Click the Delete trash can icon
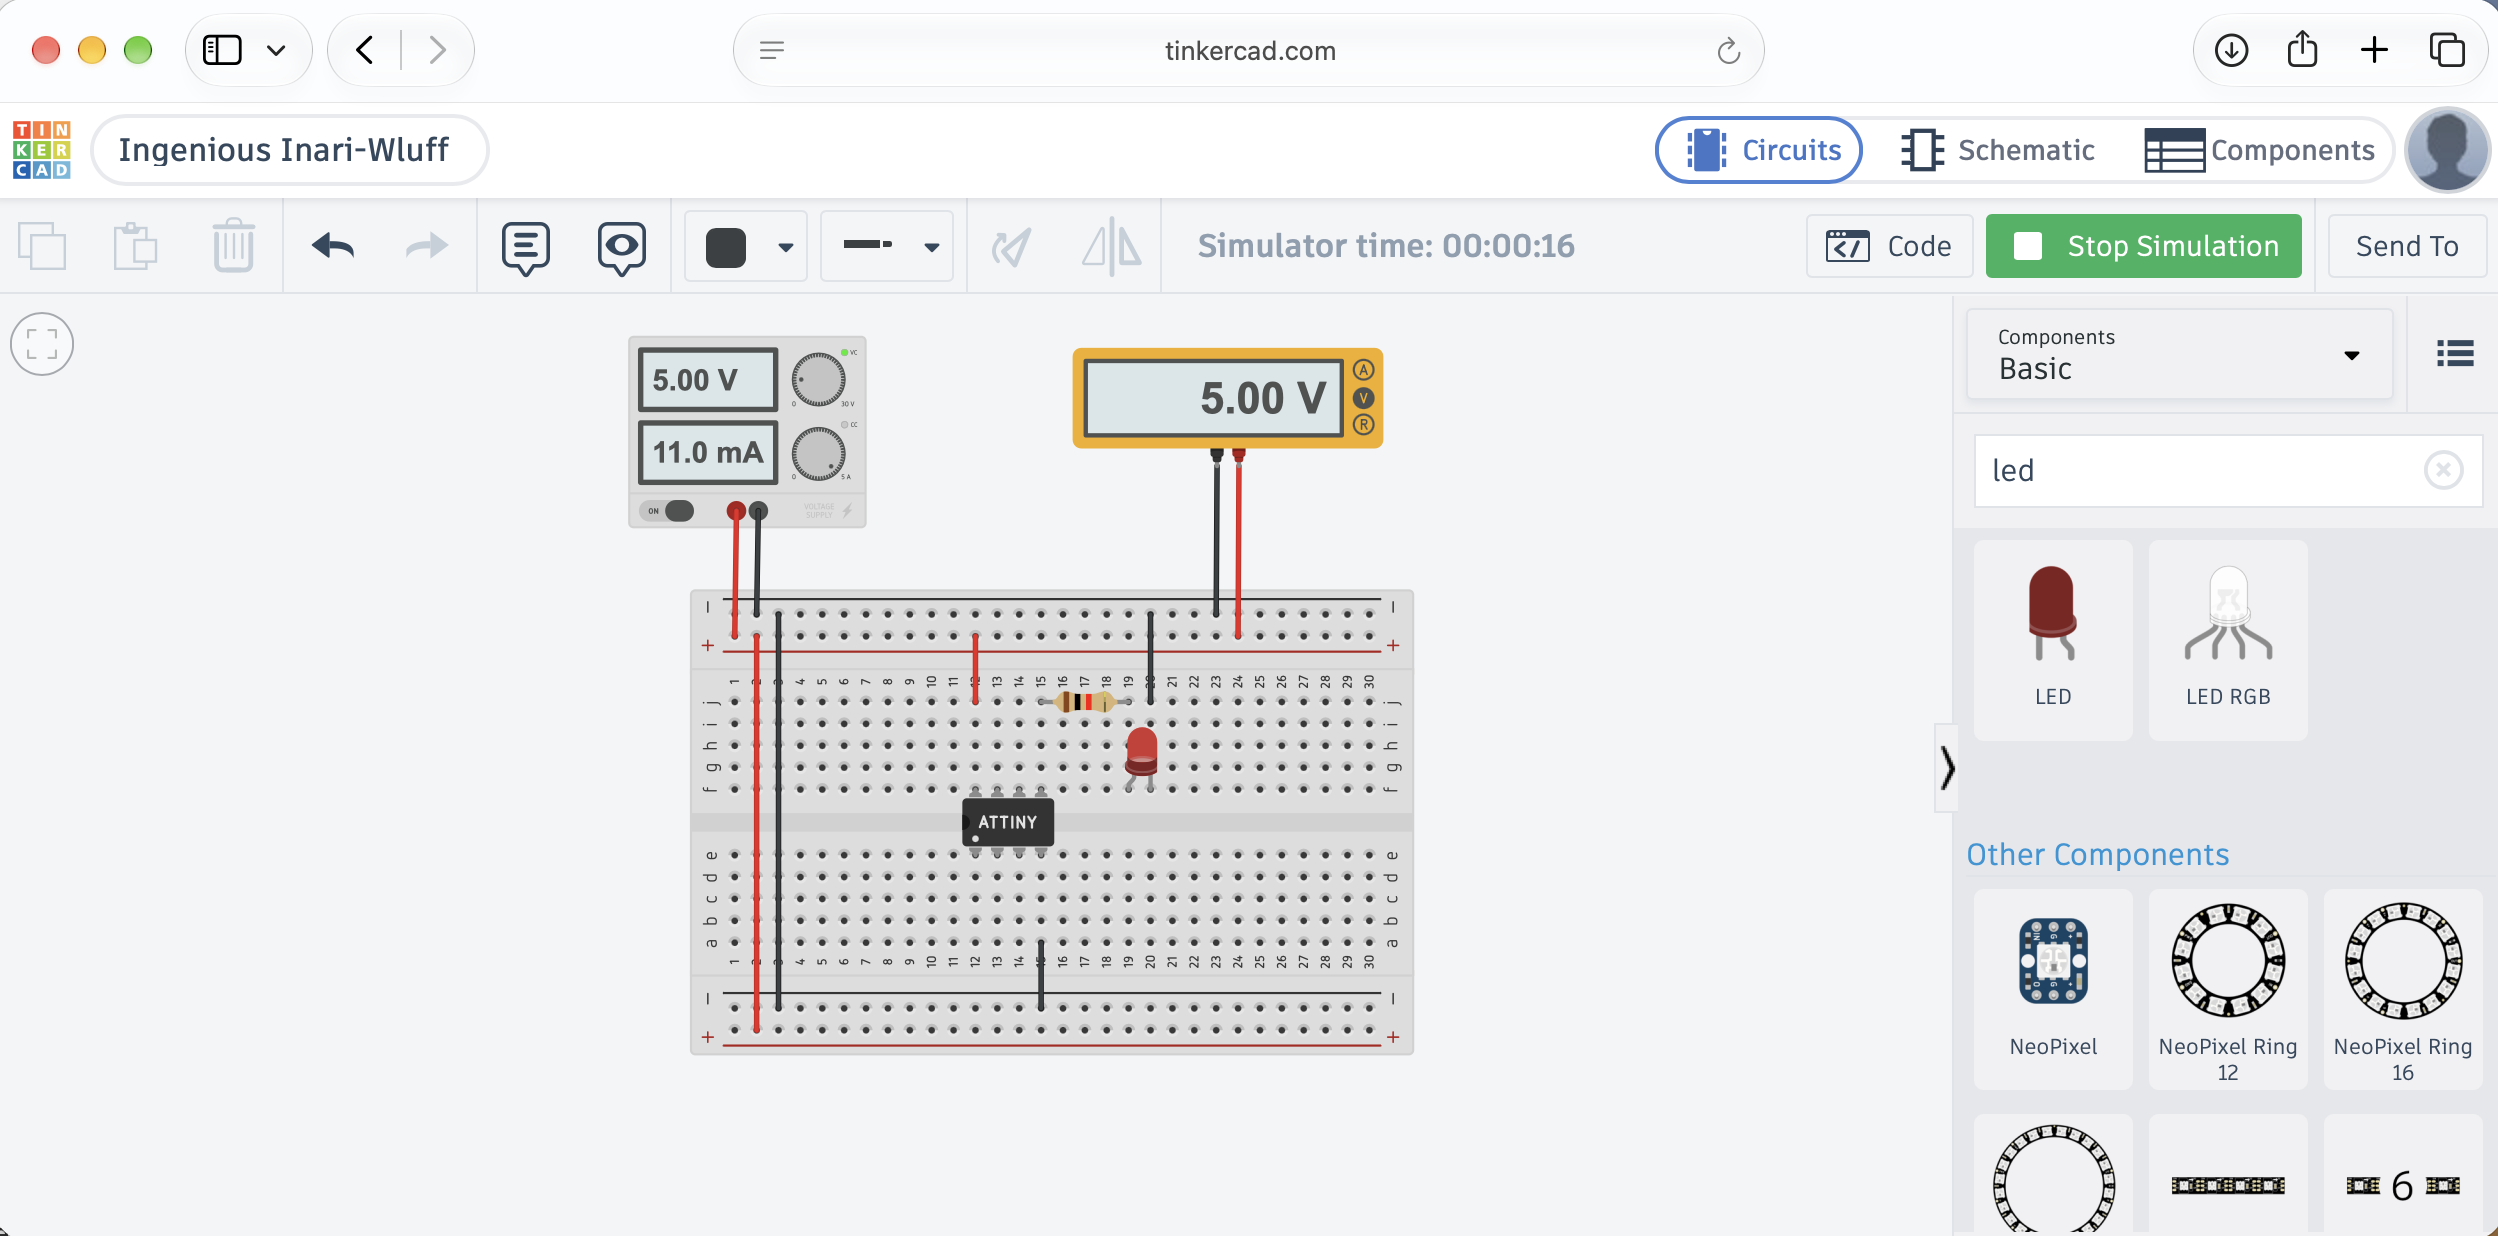 click(x=233, y=246)
